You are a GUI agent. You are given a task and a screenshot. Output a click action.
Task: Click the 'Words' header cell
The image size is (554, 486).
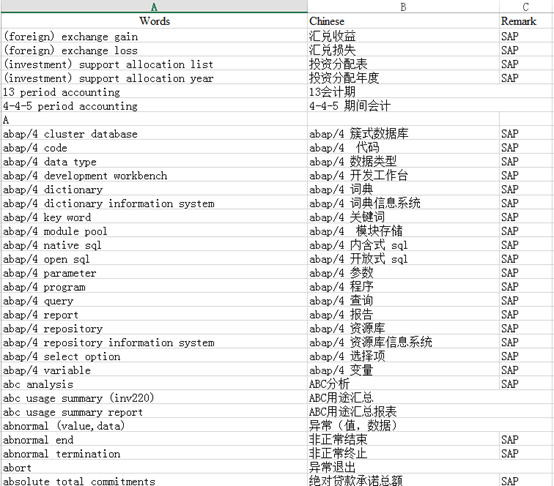click(154, 21)
